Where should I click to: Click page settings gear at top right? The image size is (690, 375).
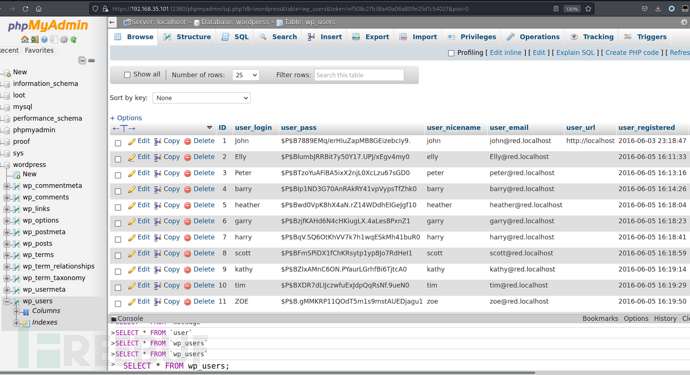pos(684,22)
